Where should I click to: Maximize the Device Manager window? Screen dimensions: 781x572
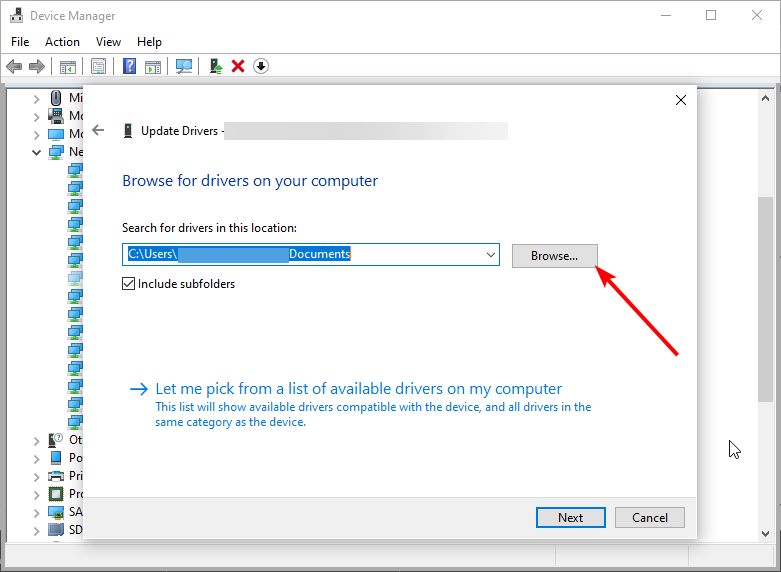coord(711,15)
